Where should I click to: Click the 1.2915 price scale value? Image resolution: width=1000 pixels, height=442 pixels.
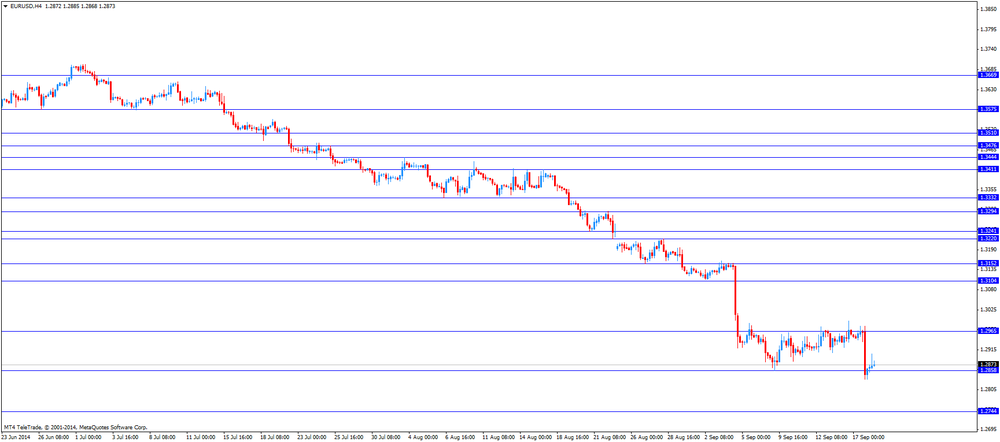coord(989,350)
